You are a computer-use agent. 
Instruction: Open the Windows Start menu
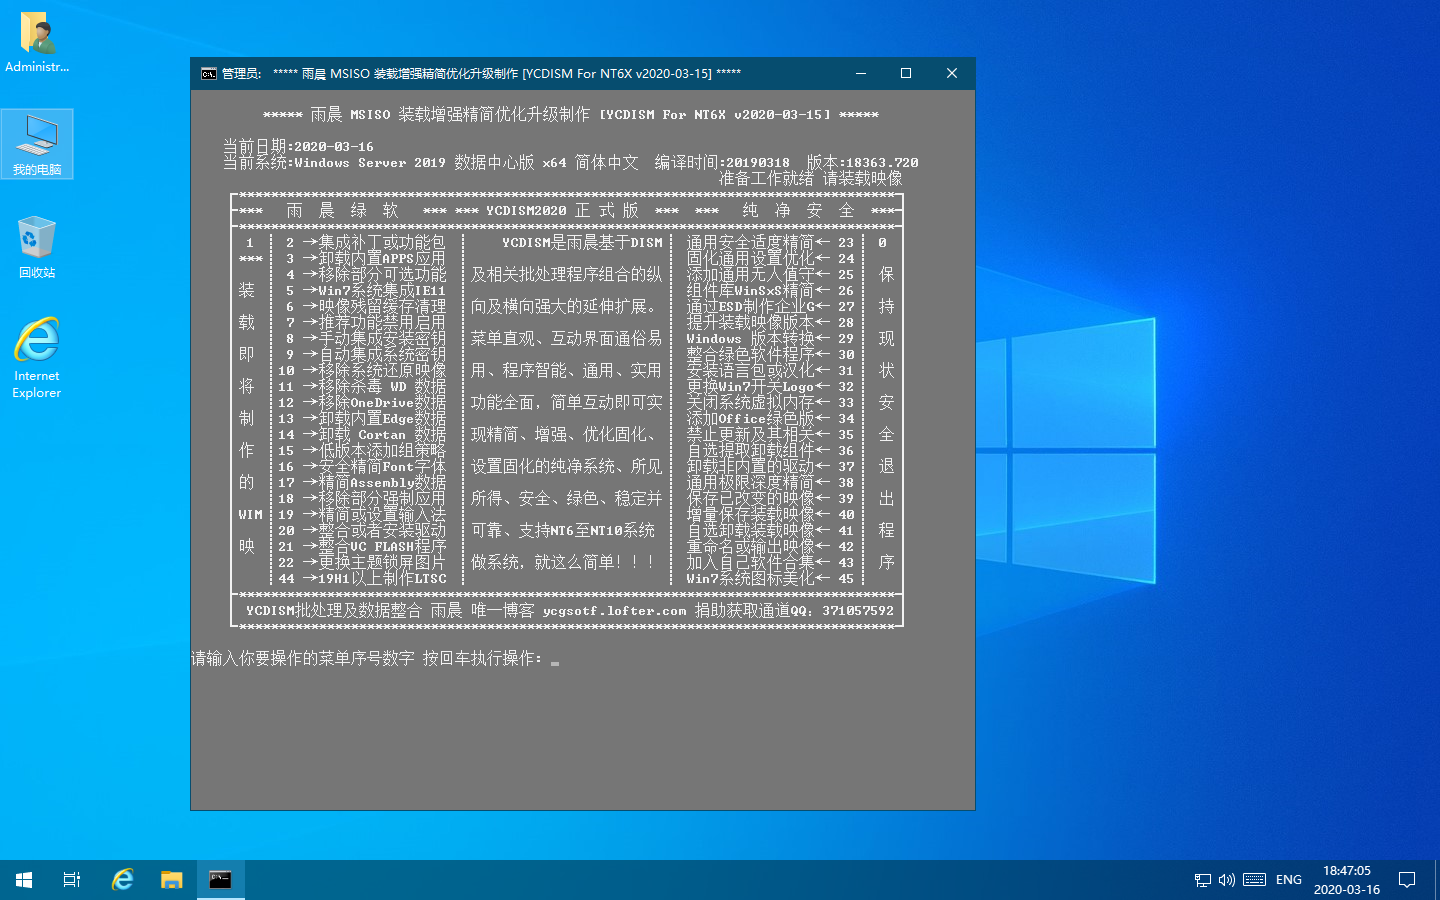[24, 880]
